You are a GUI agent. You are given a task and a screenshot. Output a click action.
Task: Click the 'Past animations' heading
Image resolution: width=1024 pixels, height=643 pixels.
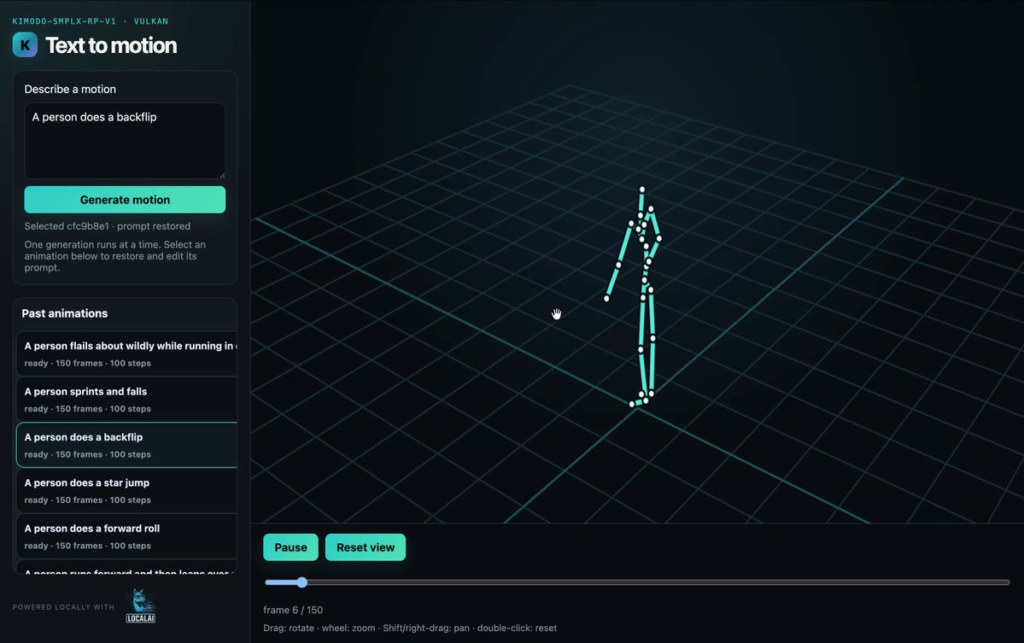[65, 313]
